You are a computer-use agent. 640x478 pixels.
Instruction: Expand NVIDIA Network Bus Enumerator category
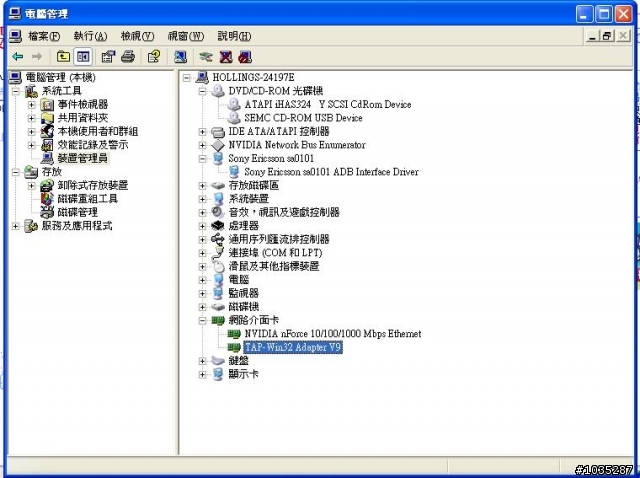coord(202,145)
